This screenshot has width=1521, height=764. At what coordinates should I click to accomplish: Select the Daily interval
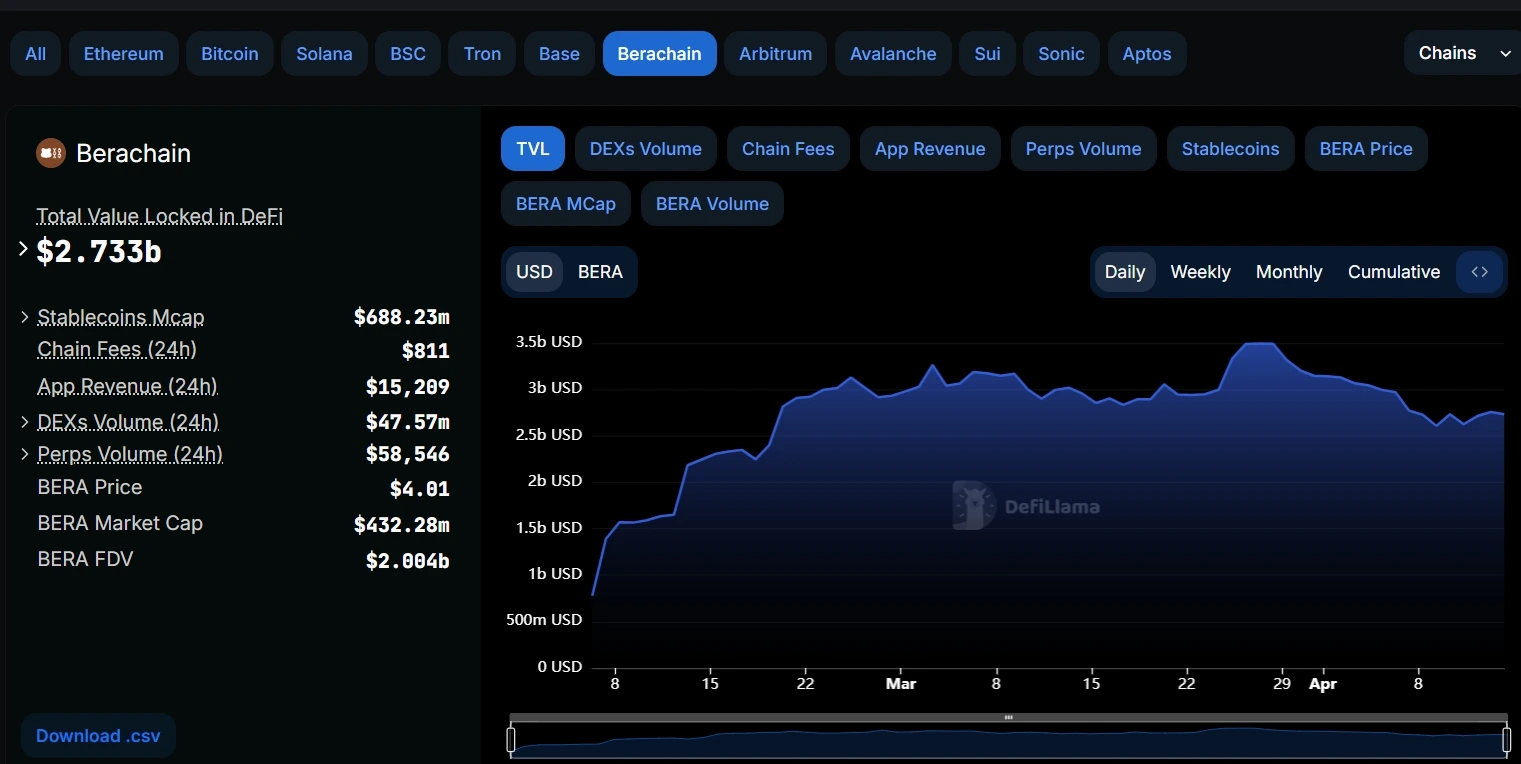tap(1125, 272)
